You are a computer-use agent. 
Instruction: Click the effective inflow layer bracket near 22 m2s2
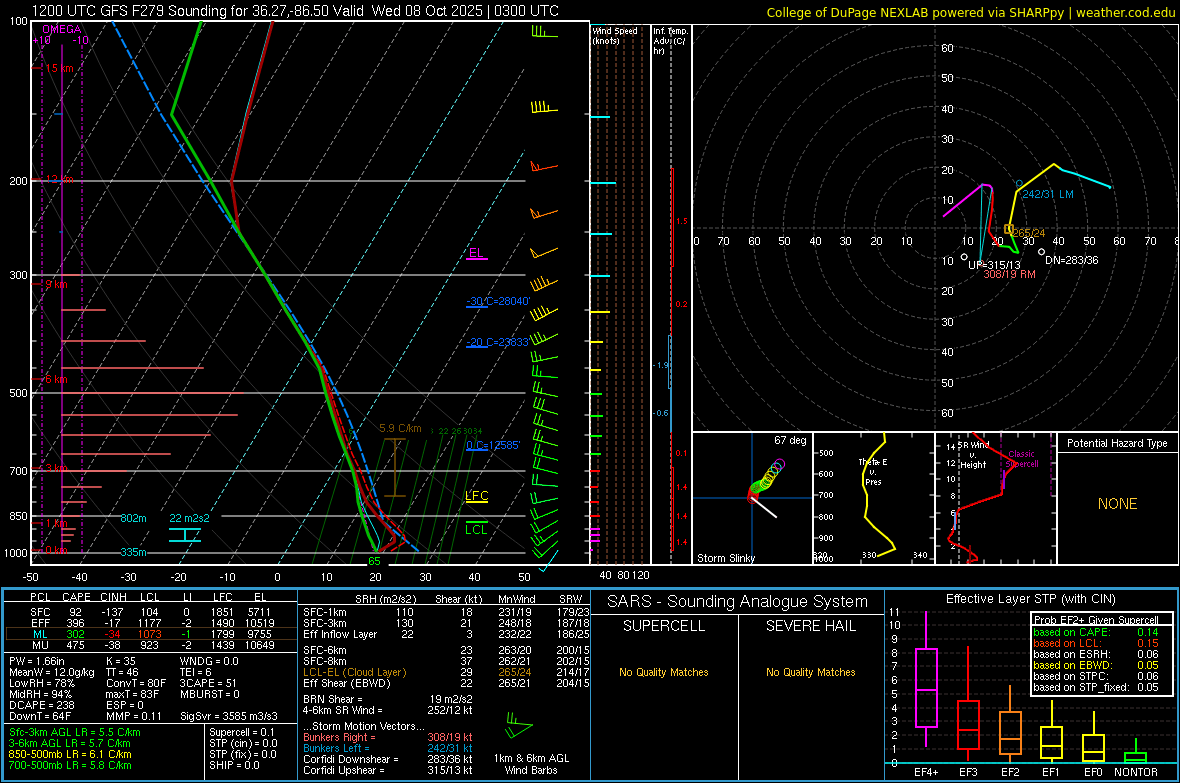click(184, 535)
